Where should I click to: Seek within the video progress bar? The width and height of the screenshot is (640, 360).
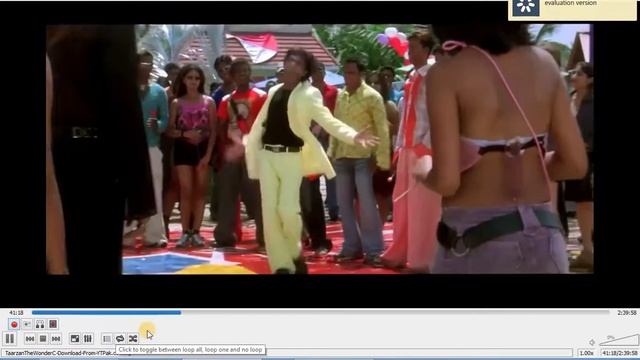320,313
